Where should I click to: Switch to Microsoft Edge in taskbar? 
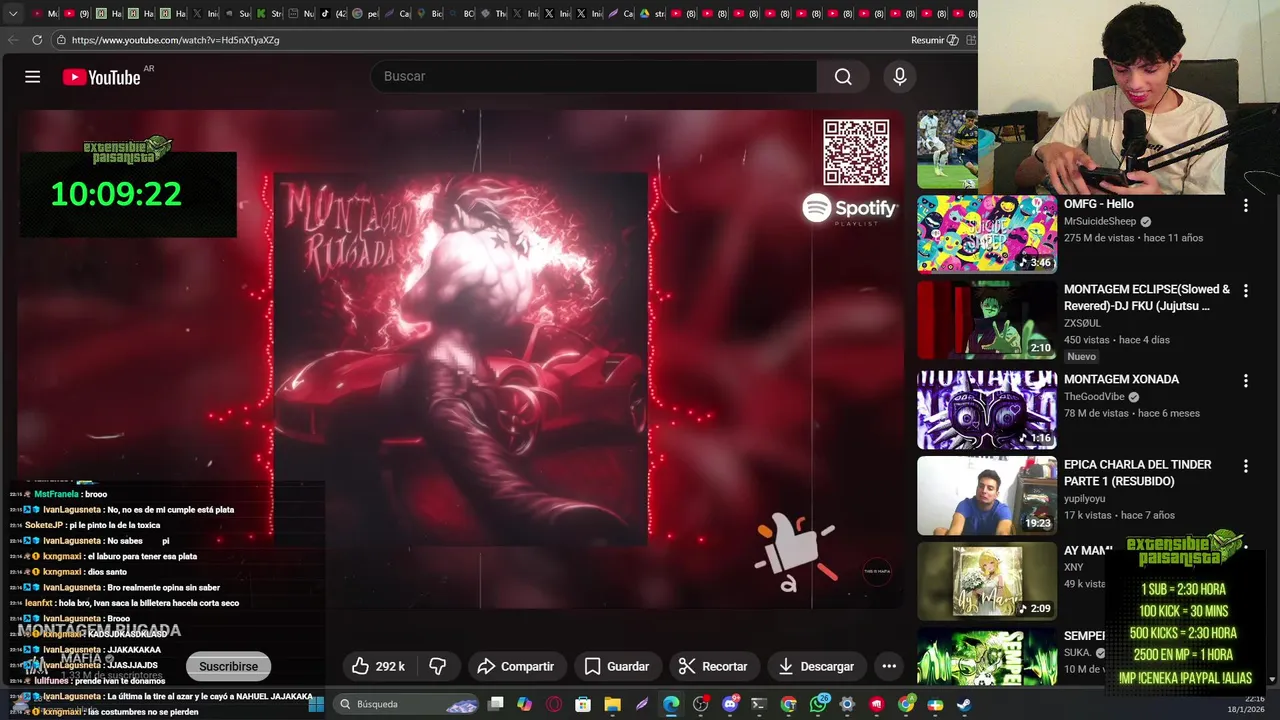[x=671, y=704]
